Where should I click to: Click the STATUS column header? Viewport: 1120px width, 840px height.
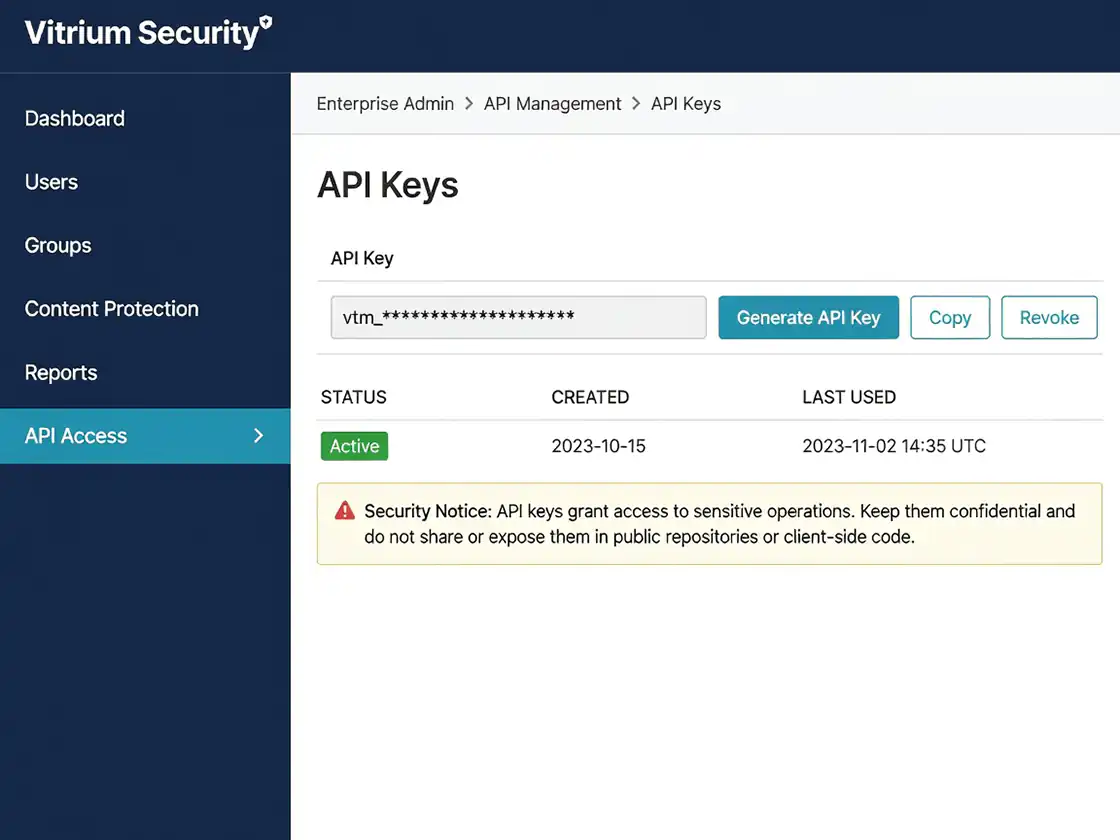pyautogui.click(x=354, y=397)
